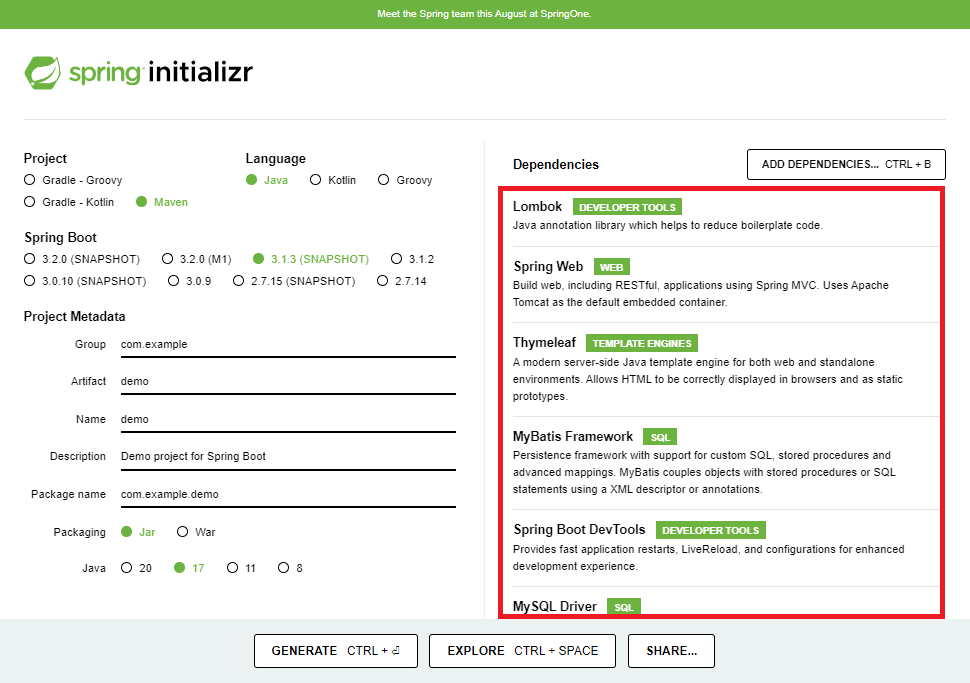Choose Spring Boot 3.1.2
The image size is (970, 683).
(x=413, y=259)
